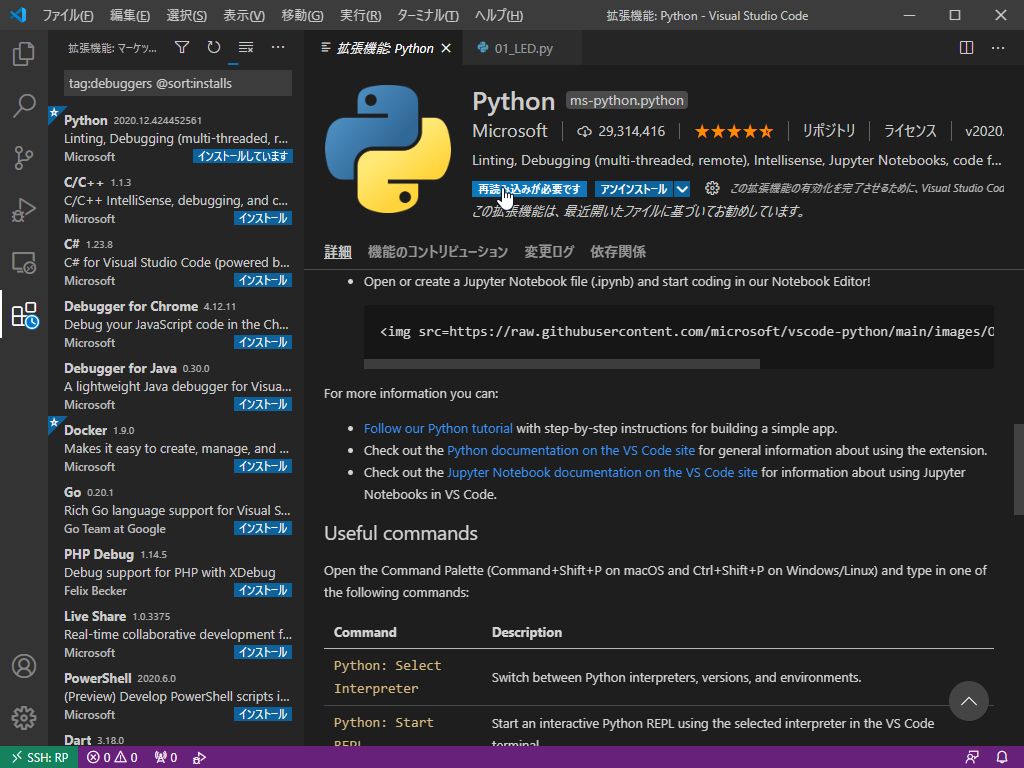Open the Extensions panel views menu
This screenshot has width=1024, height=768.
coord(277,47)
